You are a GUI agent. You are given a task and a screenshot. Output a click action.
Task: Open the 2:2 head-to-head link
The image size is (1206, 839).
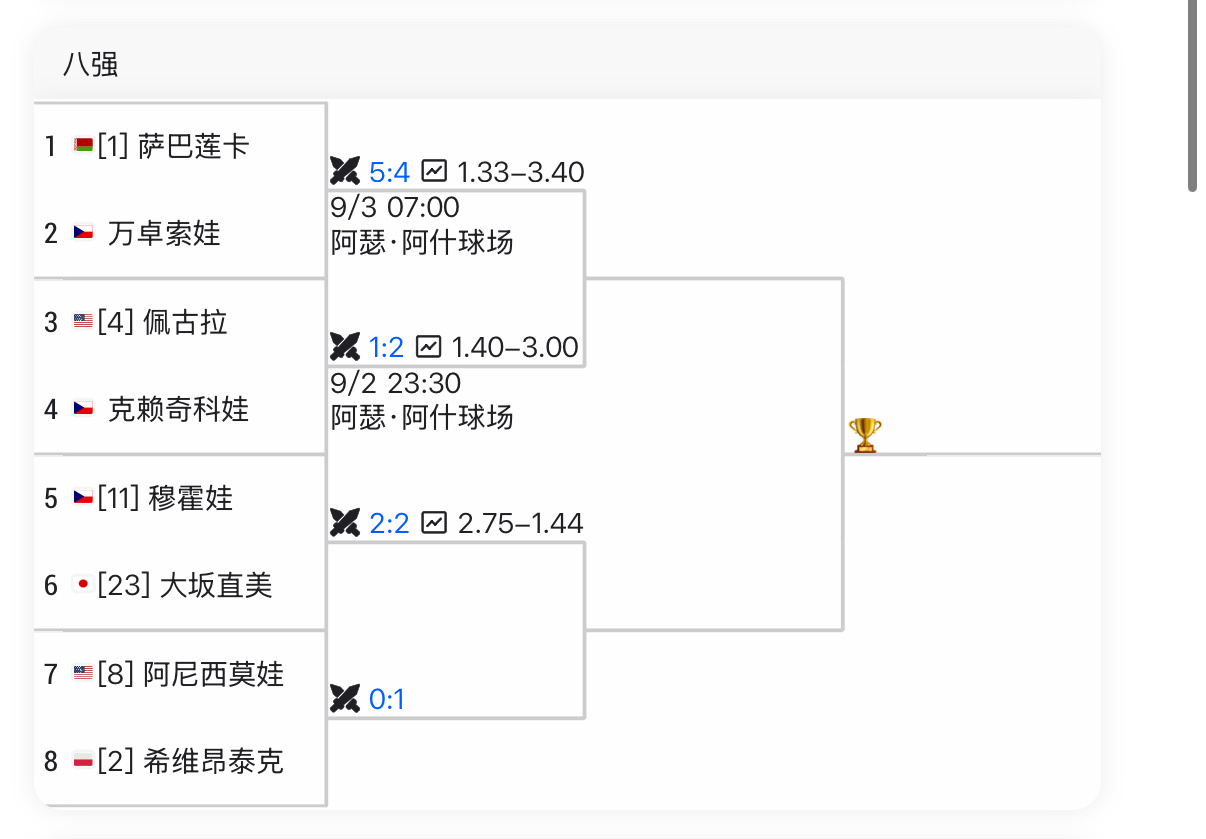click(389, 523)
